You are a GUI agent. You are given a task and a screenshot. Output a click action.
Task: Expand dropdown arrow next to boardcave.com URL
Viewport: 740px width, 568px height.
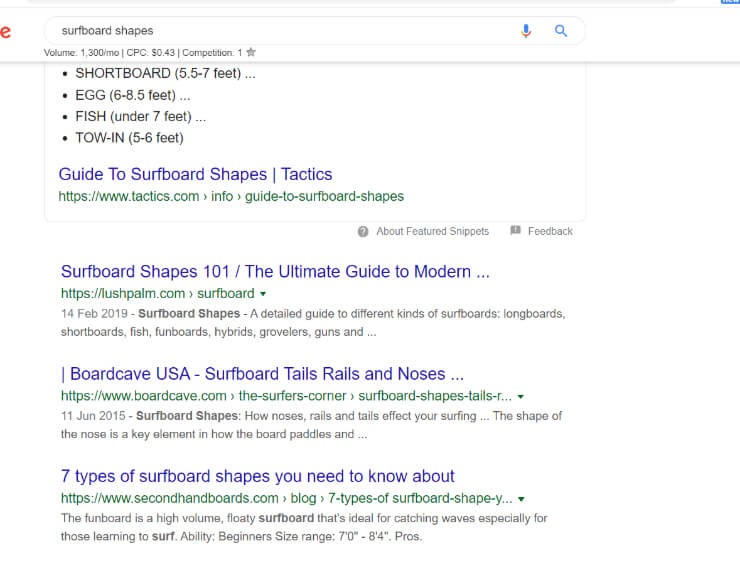coord(521,396)
